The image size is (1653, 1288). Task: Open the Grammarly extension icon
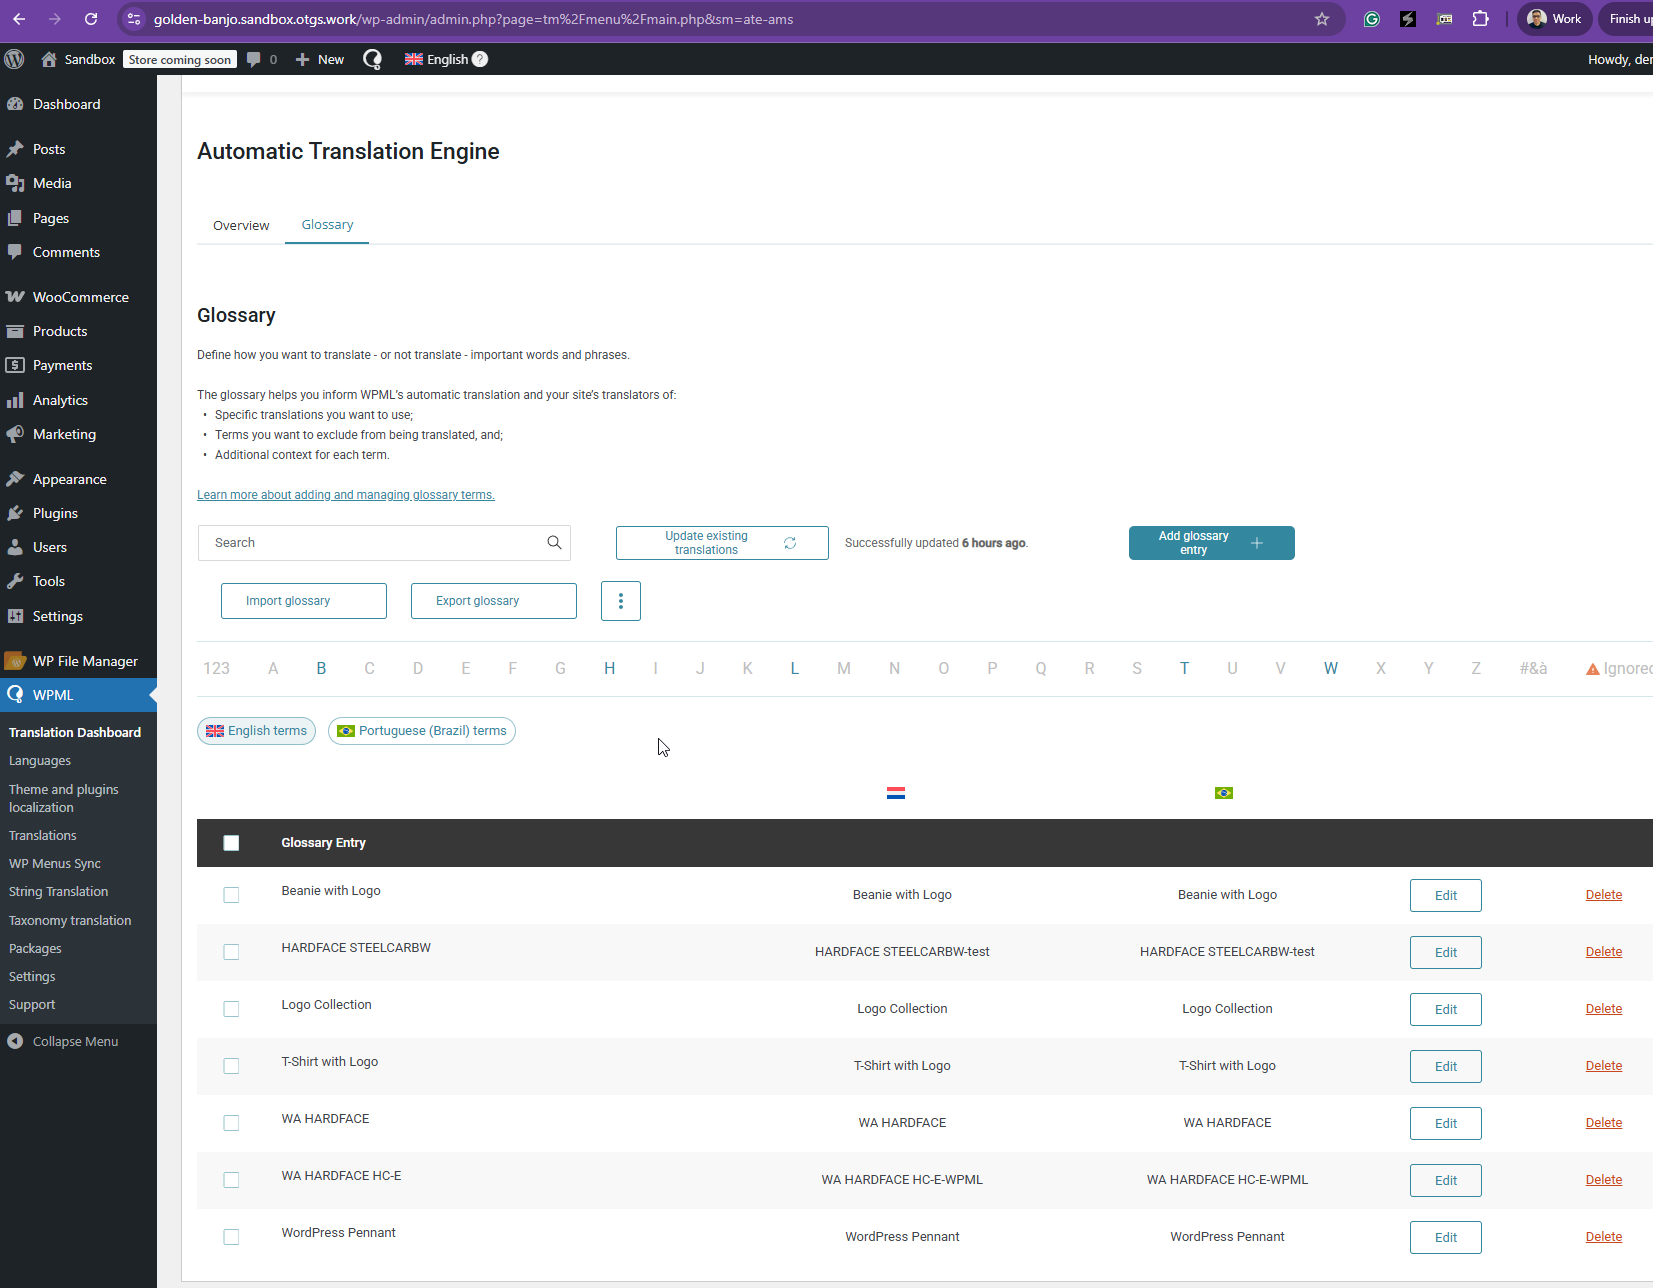tap(1372, 19)
